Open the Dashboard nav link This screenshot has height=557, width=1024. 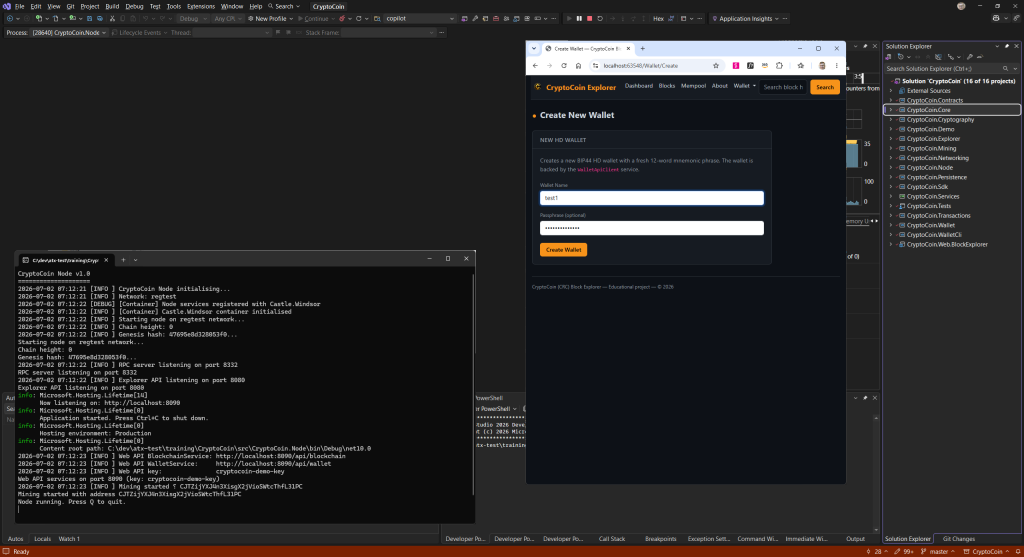639,86
